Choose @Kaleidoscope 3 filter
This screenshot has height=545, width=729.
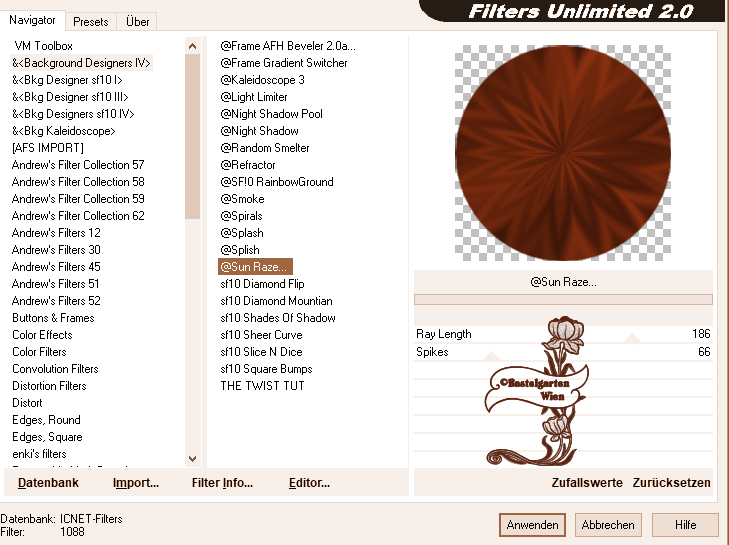pos(262,80)
